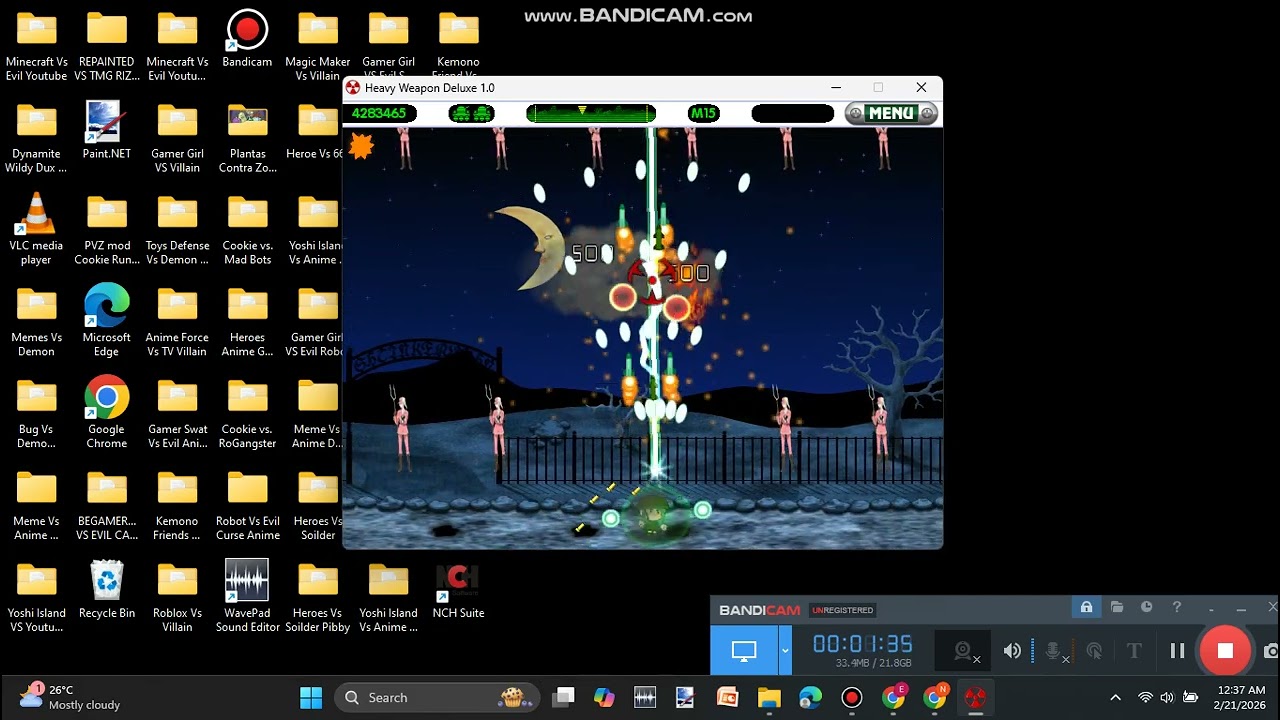Select the Bandicam text overlay tool
Image resolution: width=1280 pixels, height=720 pixels.
pos(1134,651)
